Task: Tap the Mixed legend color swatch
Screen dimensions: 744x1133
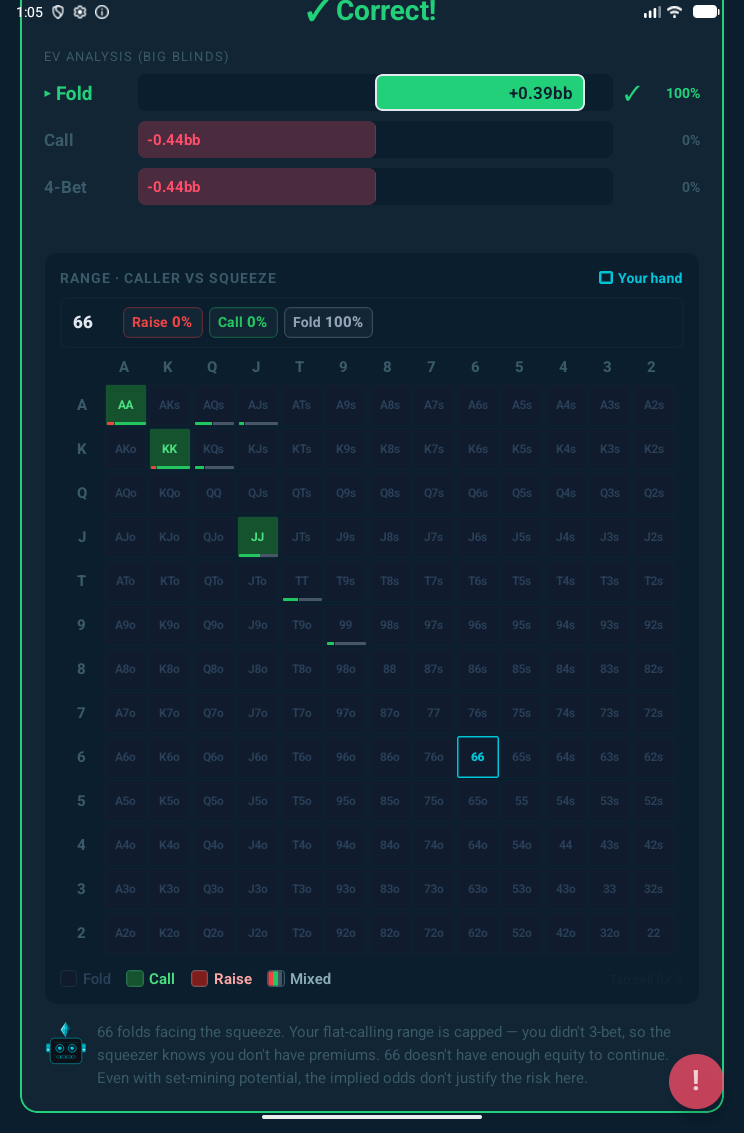Action: [x=276, y=979]
